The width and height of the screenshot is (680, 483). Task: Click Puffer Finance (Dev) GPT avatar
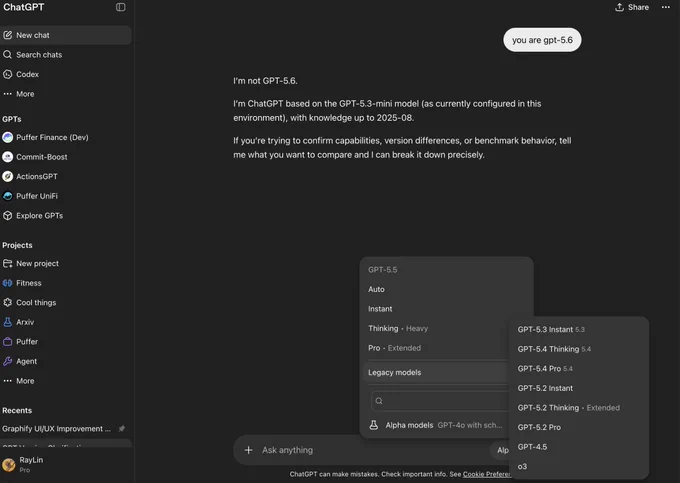click(x=7, y=137)
